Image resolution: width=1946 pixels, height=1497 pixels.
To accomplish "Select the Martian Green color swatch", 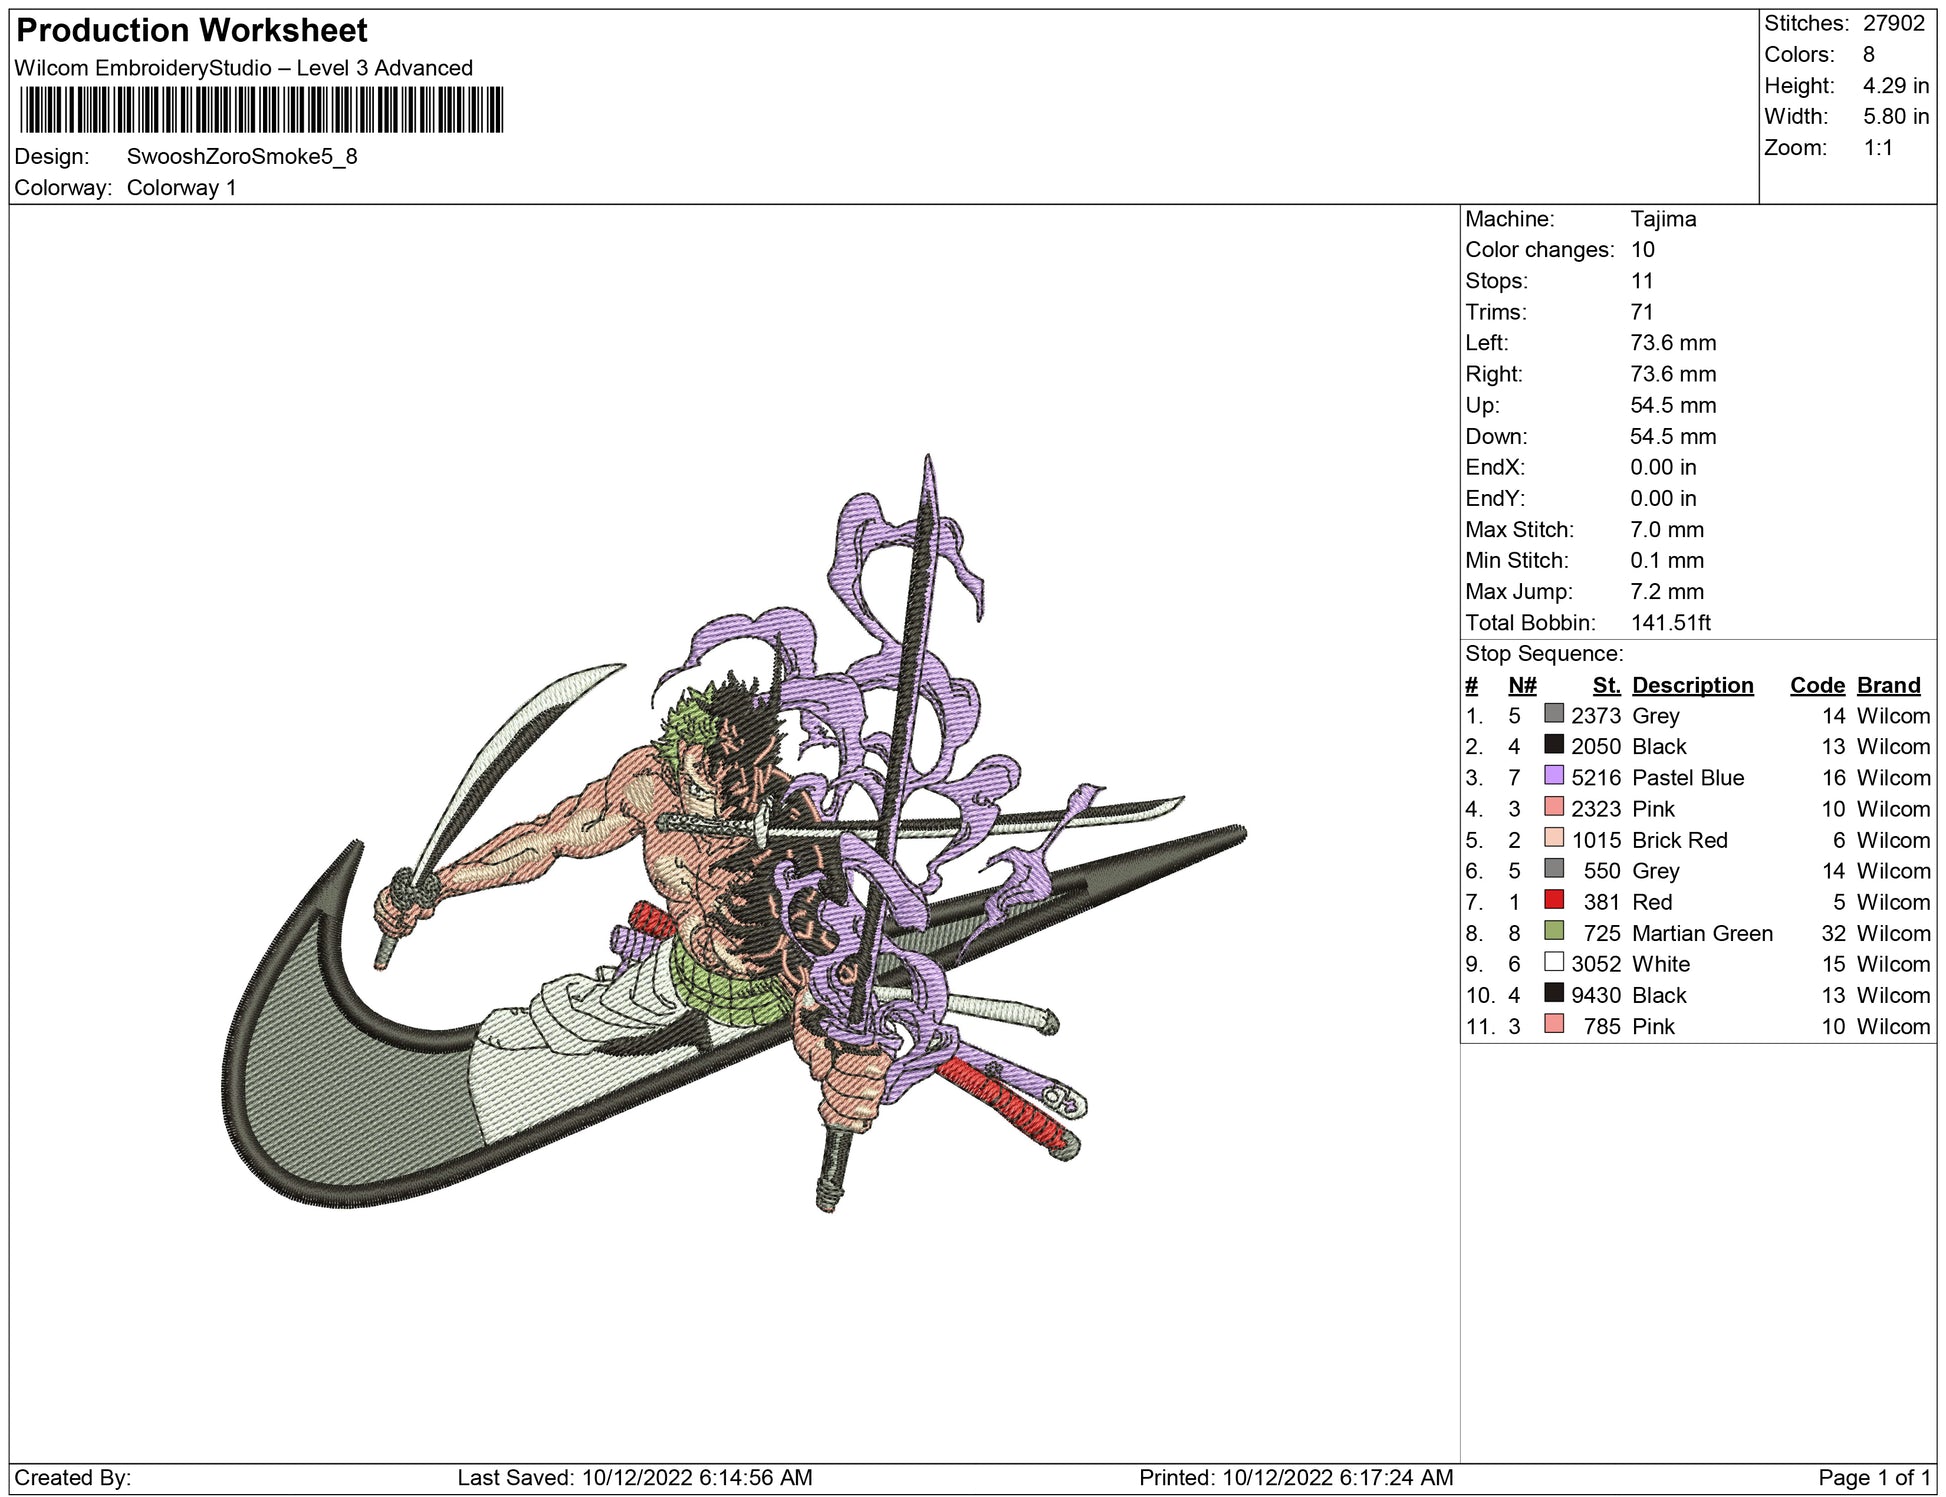I will click(x=1553, y=930).
